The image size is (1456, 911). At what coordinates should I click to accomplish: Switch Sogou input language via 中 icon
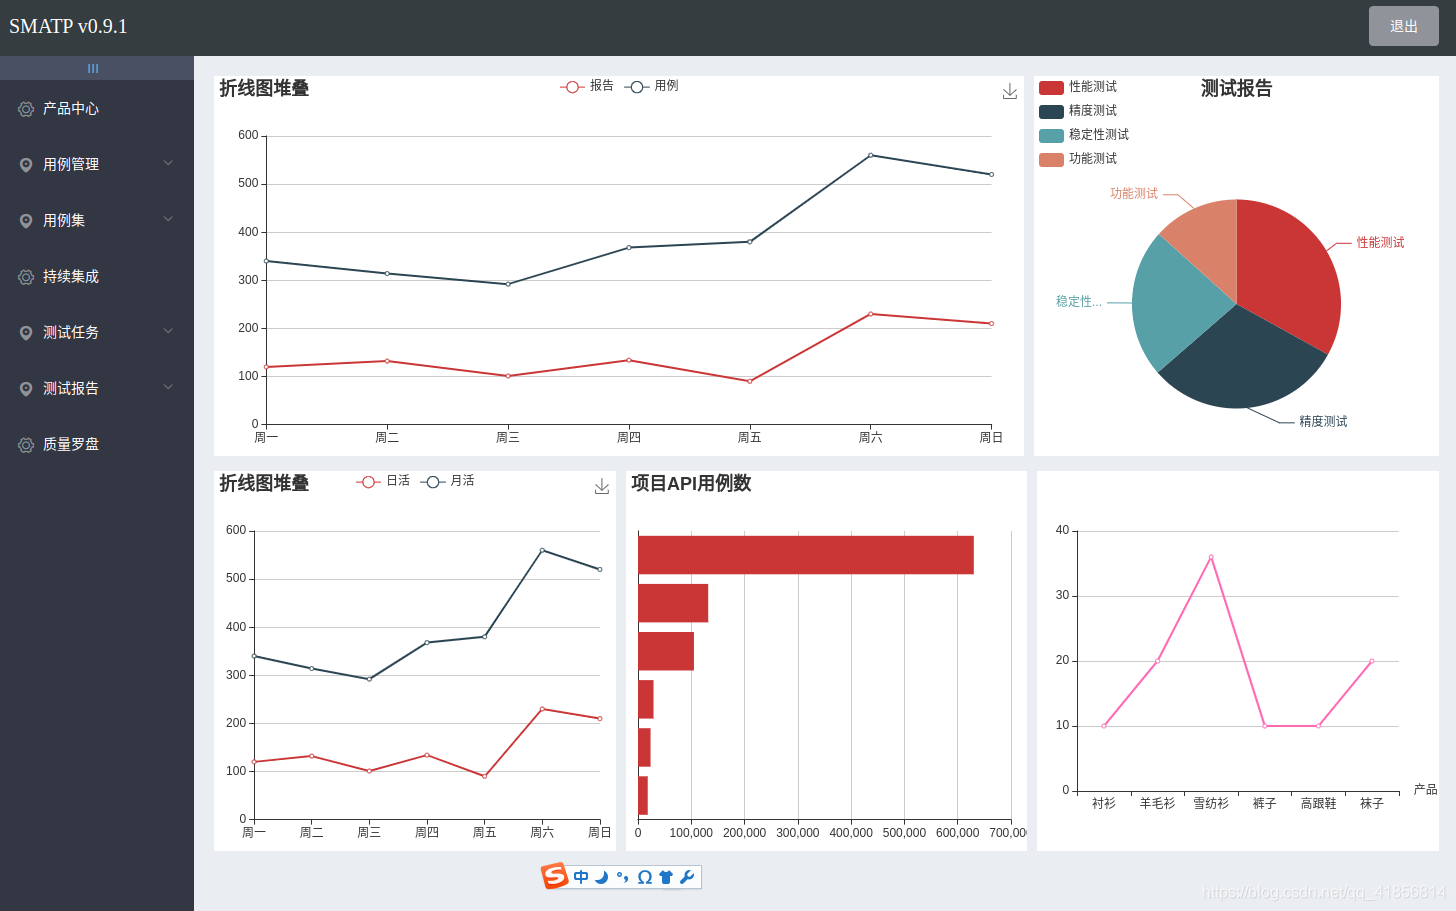click(581, 877)
